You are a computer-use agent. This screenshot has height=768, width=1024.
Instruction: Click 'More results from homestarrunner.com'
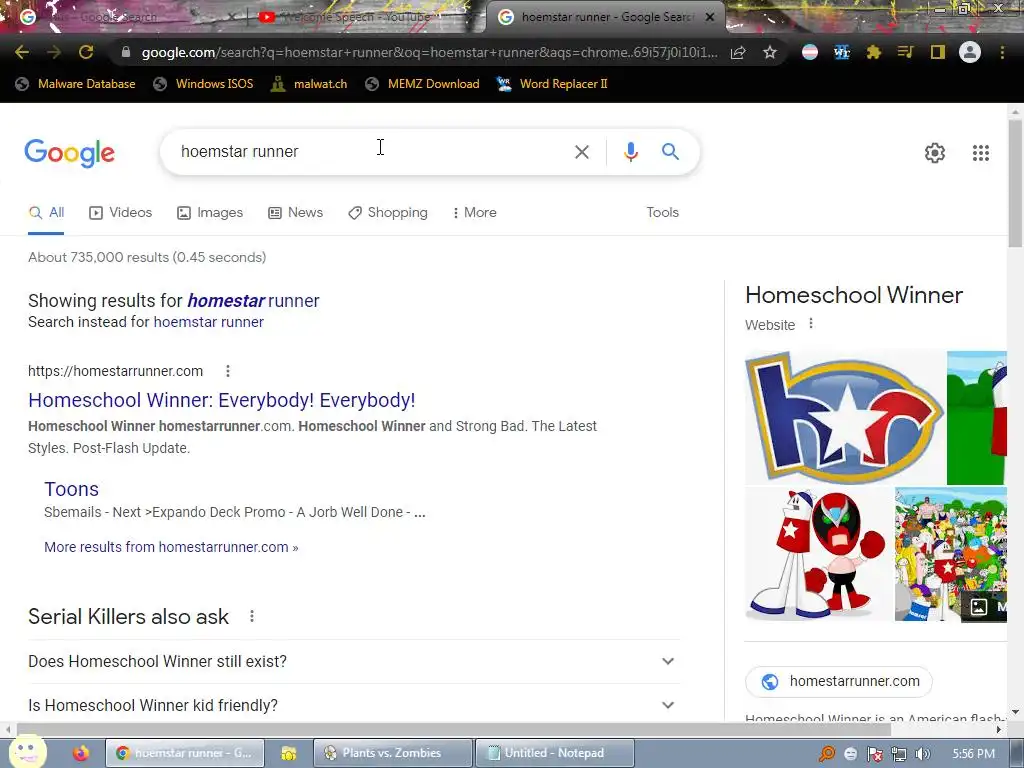(x=171, y=547)
